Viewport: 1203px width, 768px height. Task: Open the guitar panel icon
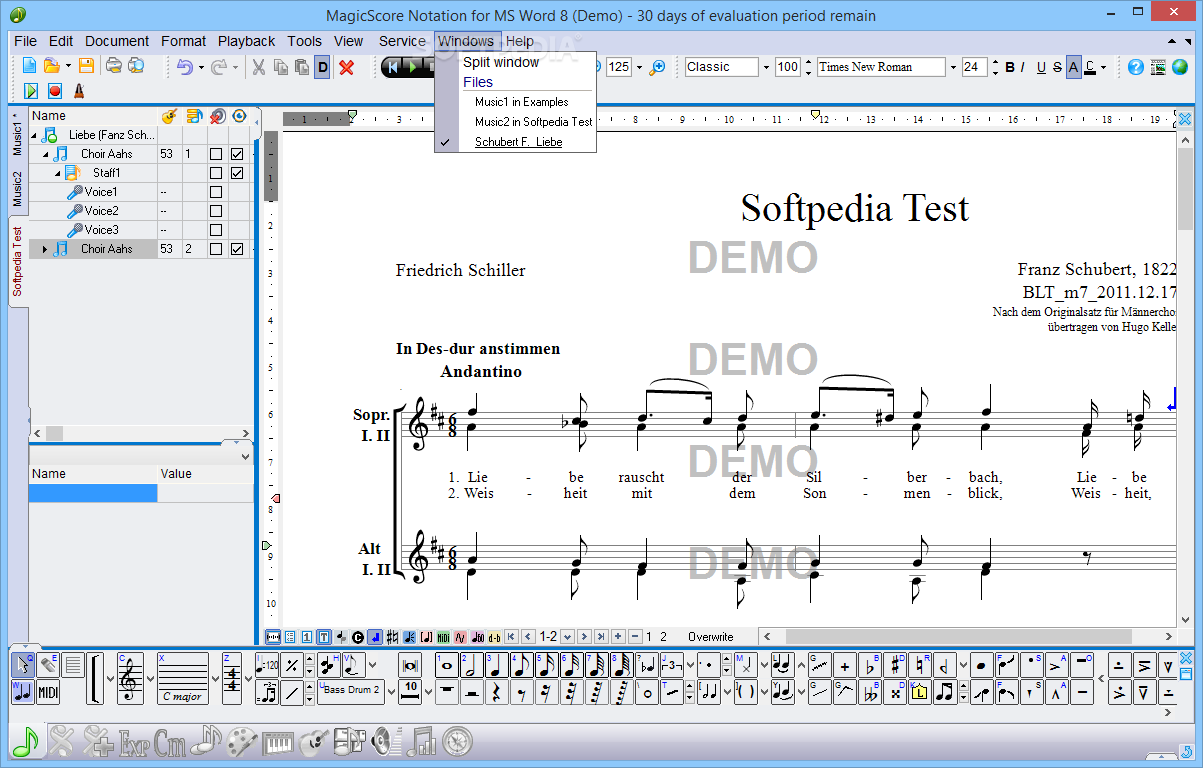coord(313,741)
